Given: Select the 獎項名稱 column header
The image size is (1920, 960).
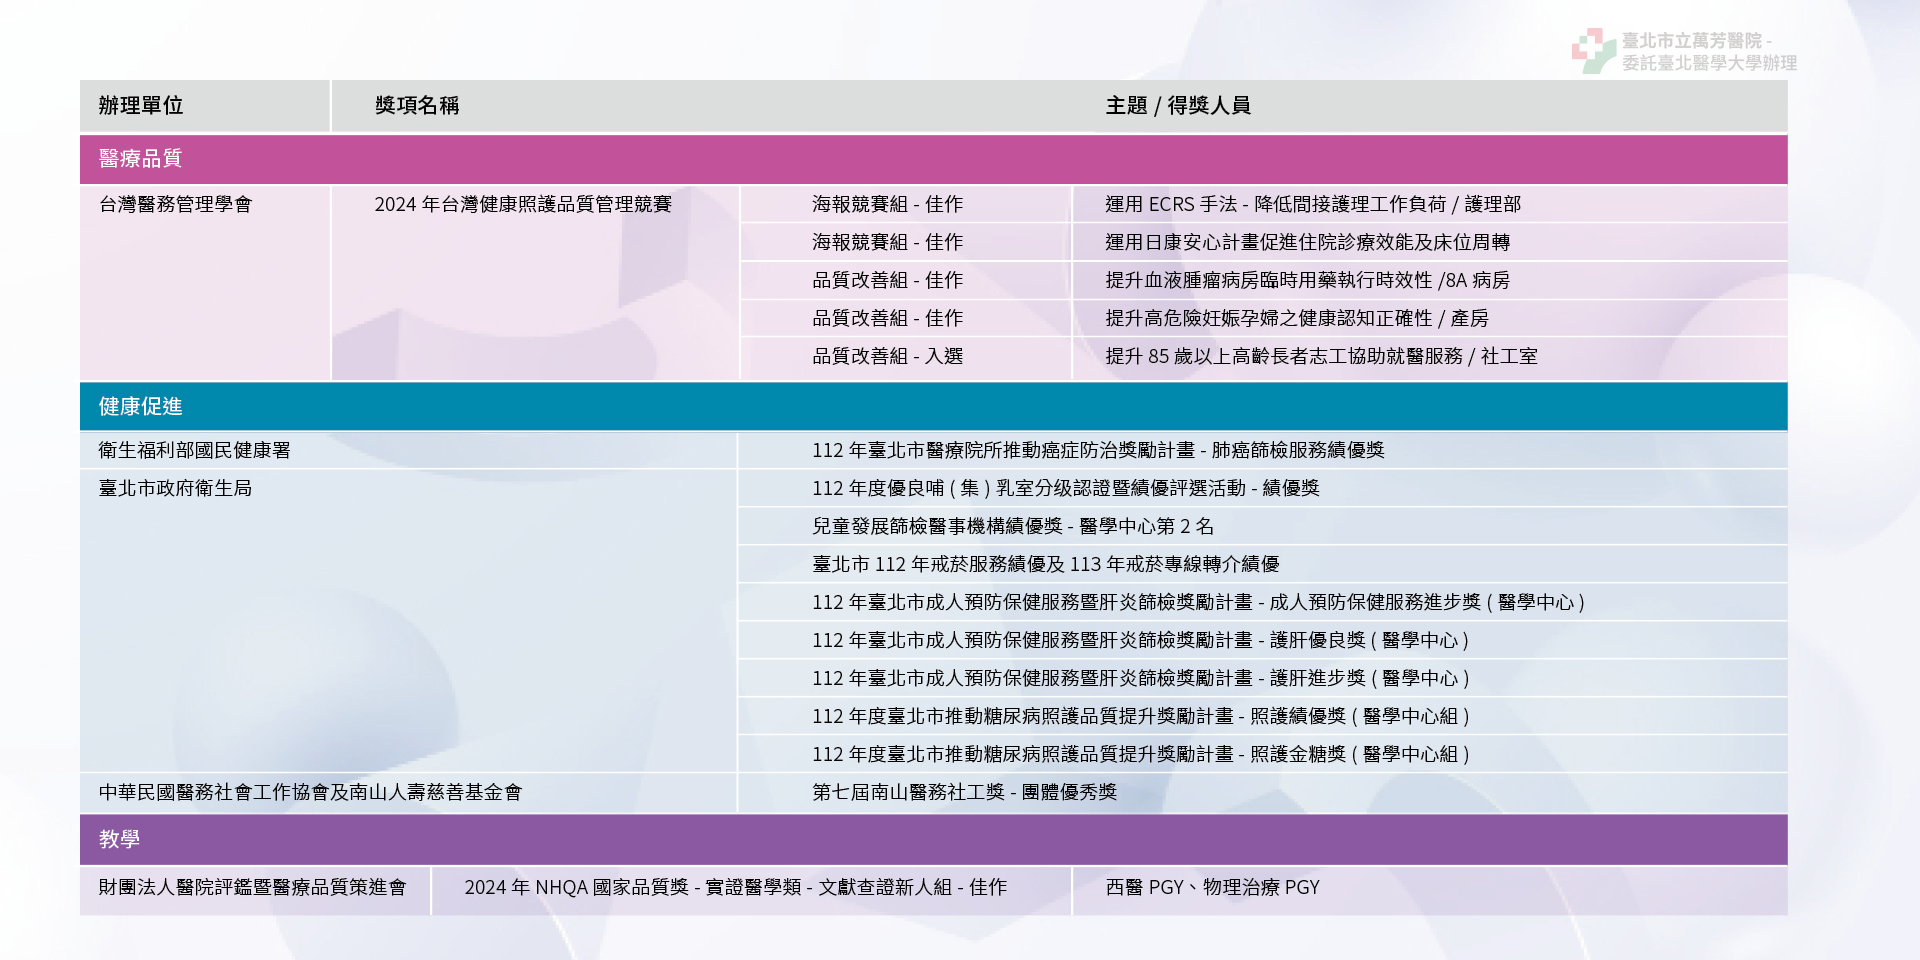Looking at the screenshot, I should point(417,105).
